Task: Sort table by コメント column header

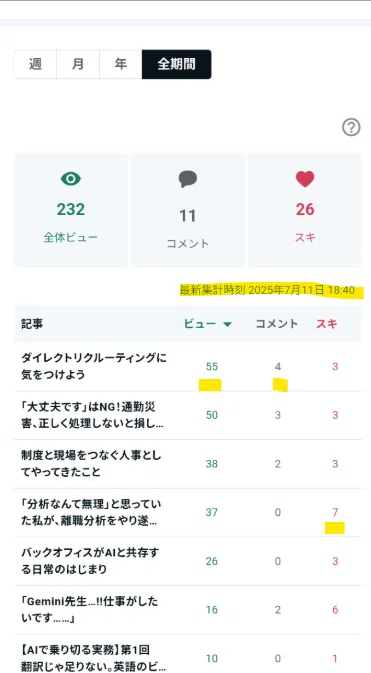Action: coord(277,324)
